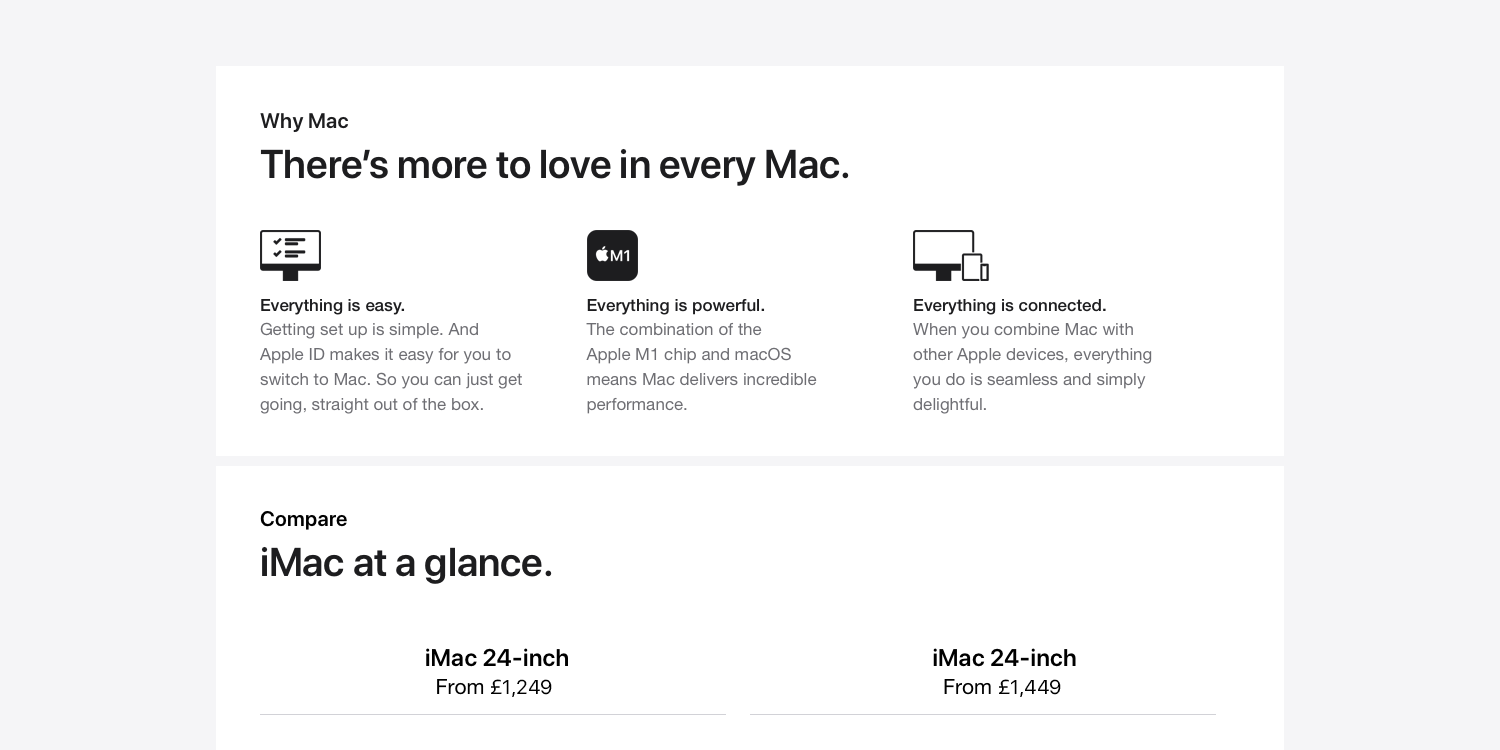Select the 'Everything is easy.' heading
Image resolution: width=1500 pixels, height=750 pixels.
332,305
